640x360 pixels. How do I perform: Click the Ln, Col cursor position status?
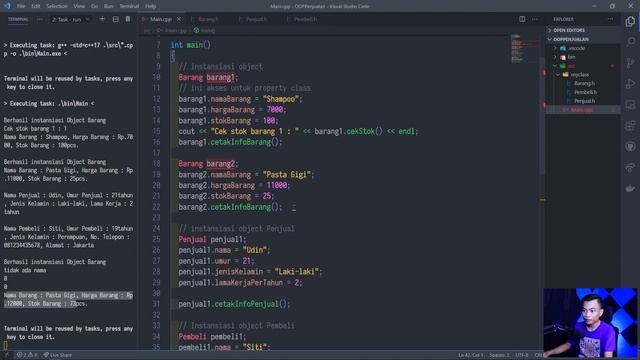pyautogui.click(x=470, y=355)
